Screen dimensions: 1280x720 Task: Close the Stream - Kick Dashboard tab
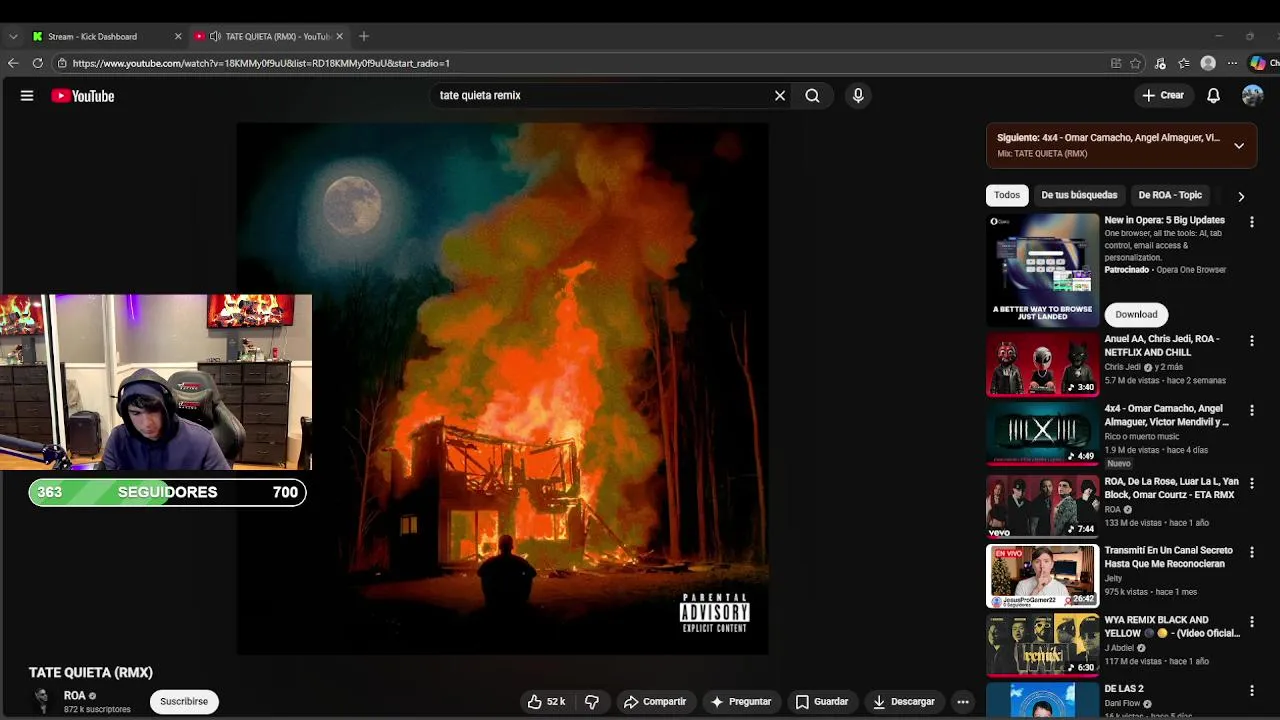[178, 36]
